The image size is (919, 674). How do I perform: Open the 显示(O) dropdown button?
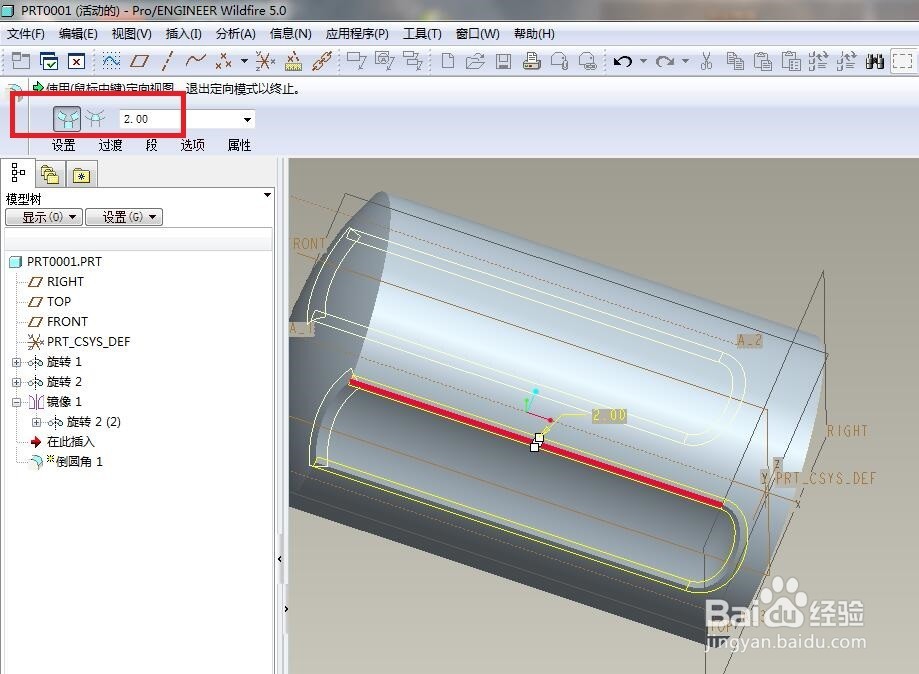click(43, 217)
